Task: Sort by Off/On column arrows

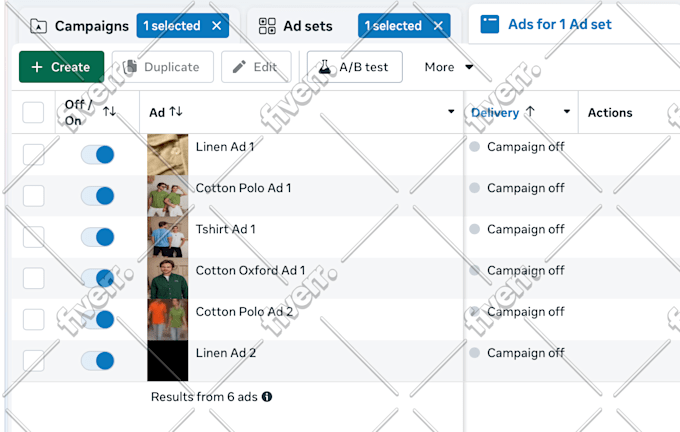Action: point(109,111)
